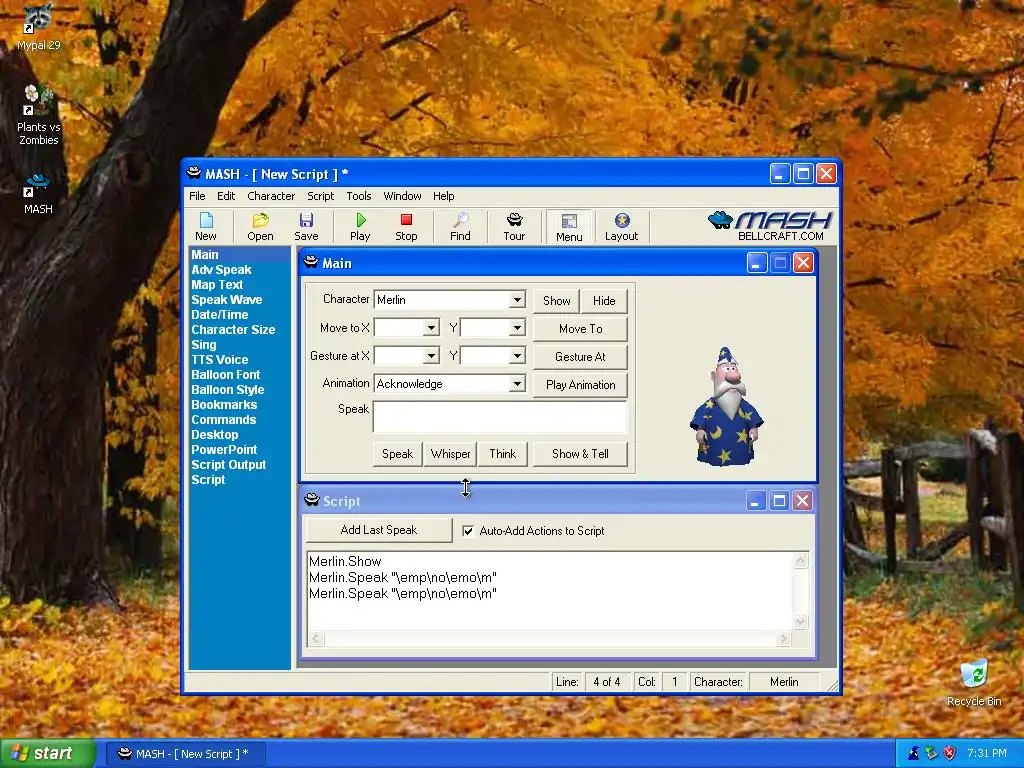The width and height of the screenshot is (1024, 768).
Task: Launch the Tour from toolbar
Action: click(x=514, y=227)
